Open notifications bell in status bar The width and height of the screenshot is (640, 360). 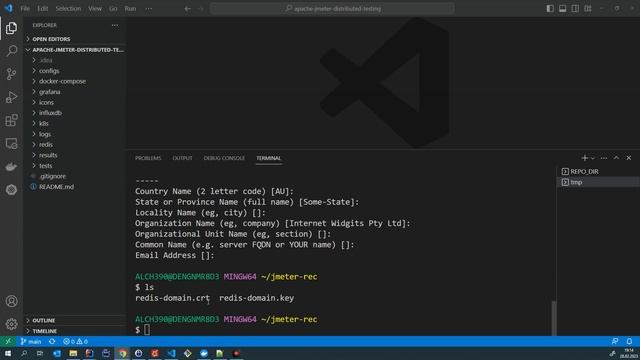[x=629, y=341]
